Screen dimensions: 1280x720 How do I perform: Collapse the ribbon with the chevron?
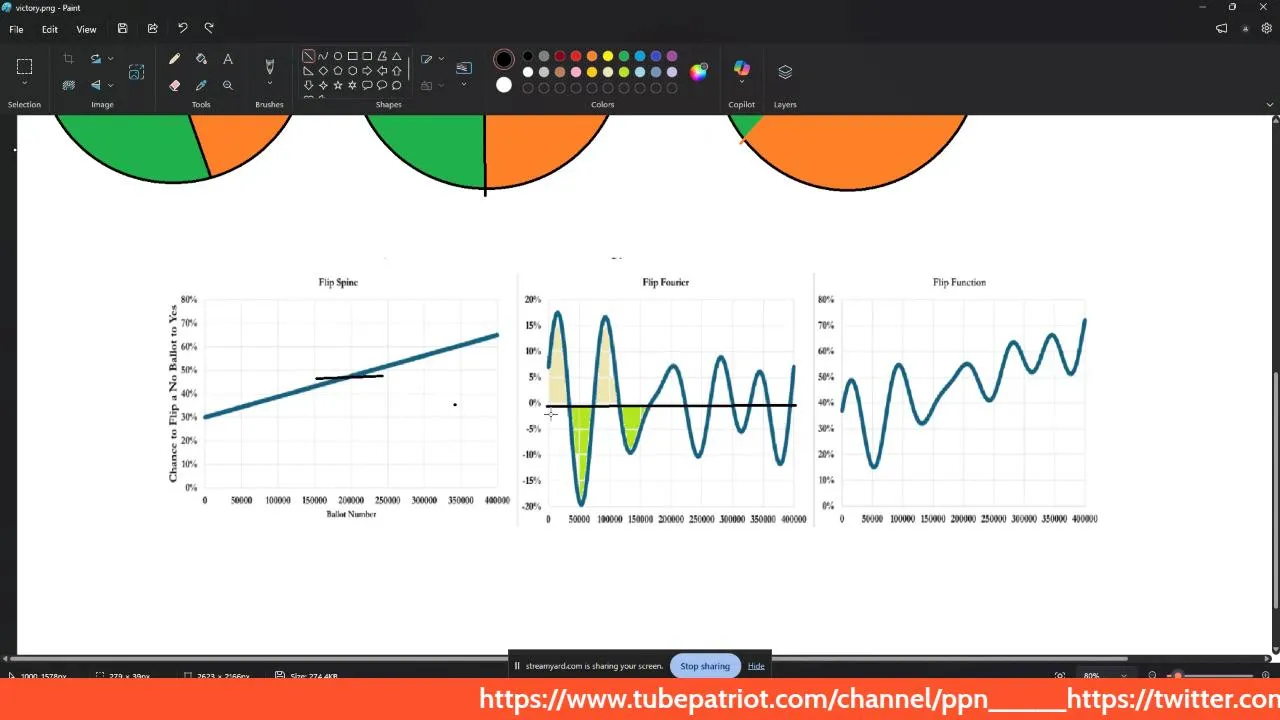tap(1270, 104)
